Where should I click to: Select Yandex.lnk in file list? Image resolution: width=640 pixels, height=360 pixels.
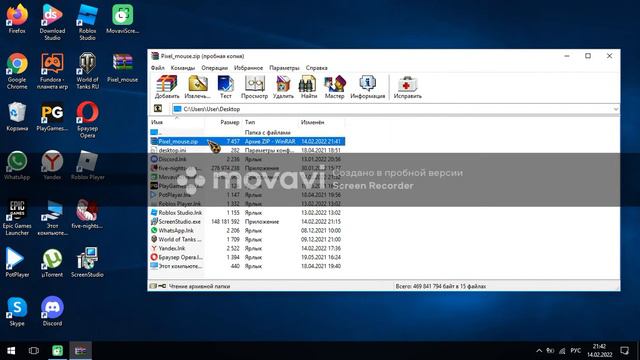[x=247, y=248]
